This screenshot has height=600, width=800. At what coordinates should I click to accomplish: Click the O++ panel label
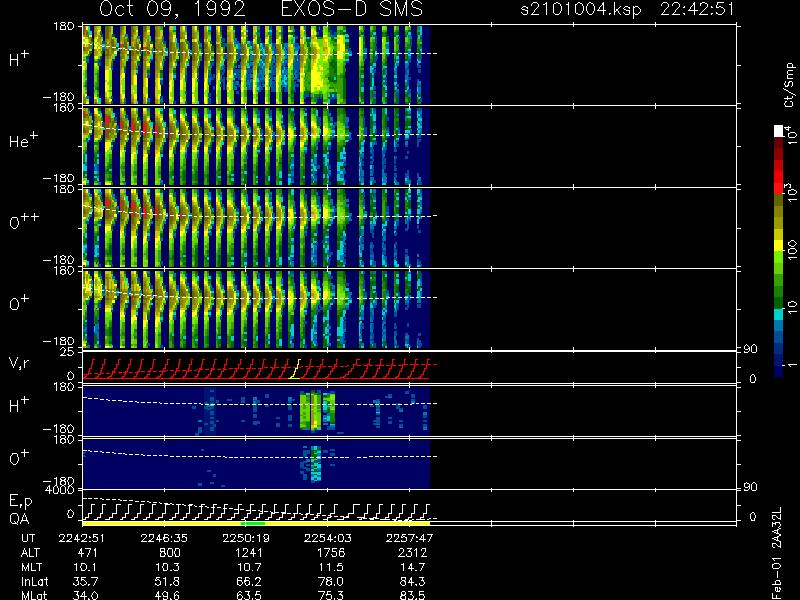pyautogui.click(x=24, y=221)
